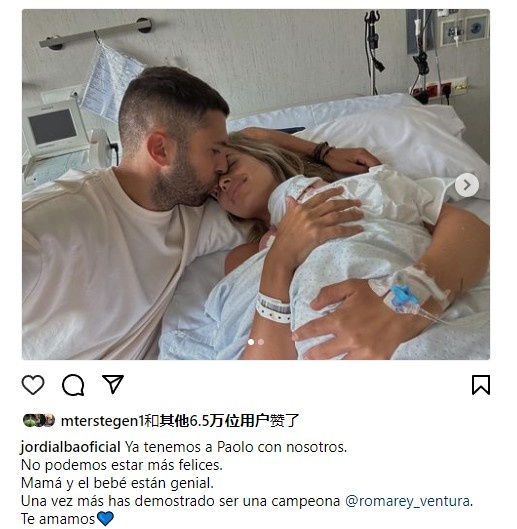The height and width of the screenshot is (529, 517).
Task: Click the blue heart emoji in the caption
Action: pos(105,519)
